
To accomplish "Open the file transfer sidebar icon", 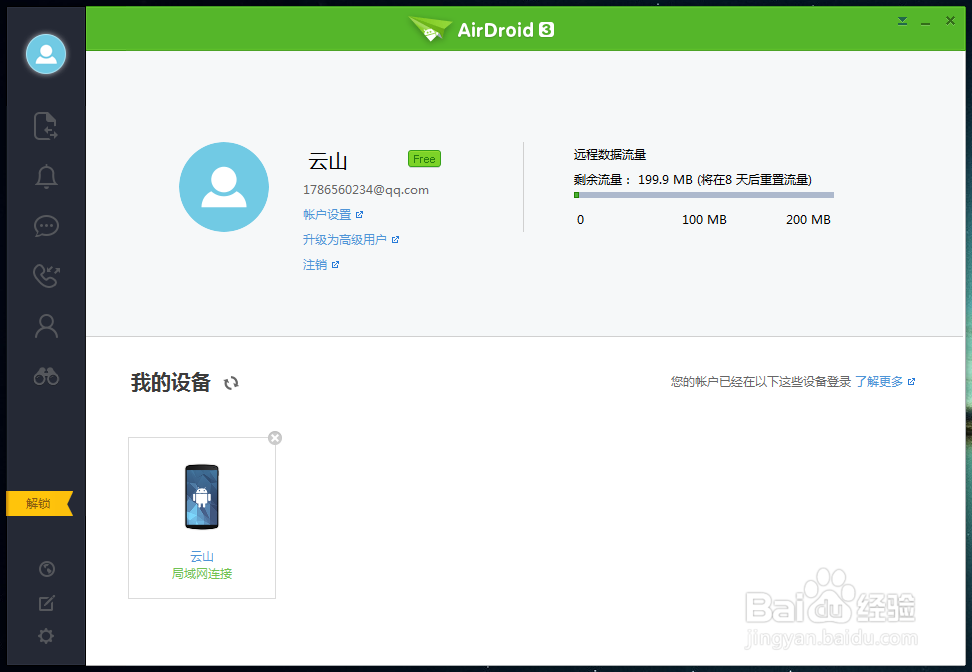I will (46, 126).
